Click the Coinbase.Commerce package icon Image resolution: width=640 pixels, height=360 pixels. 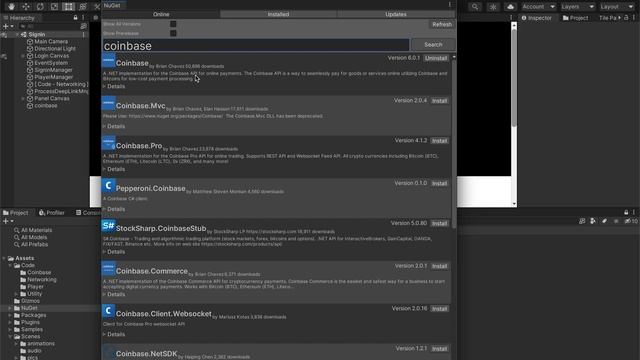(108, 269)
